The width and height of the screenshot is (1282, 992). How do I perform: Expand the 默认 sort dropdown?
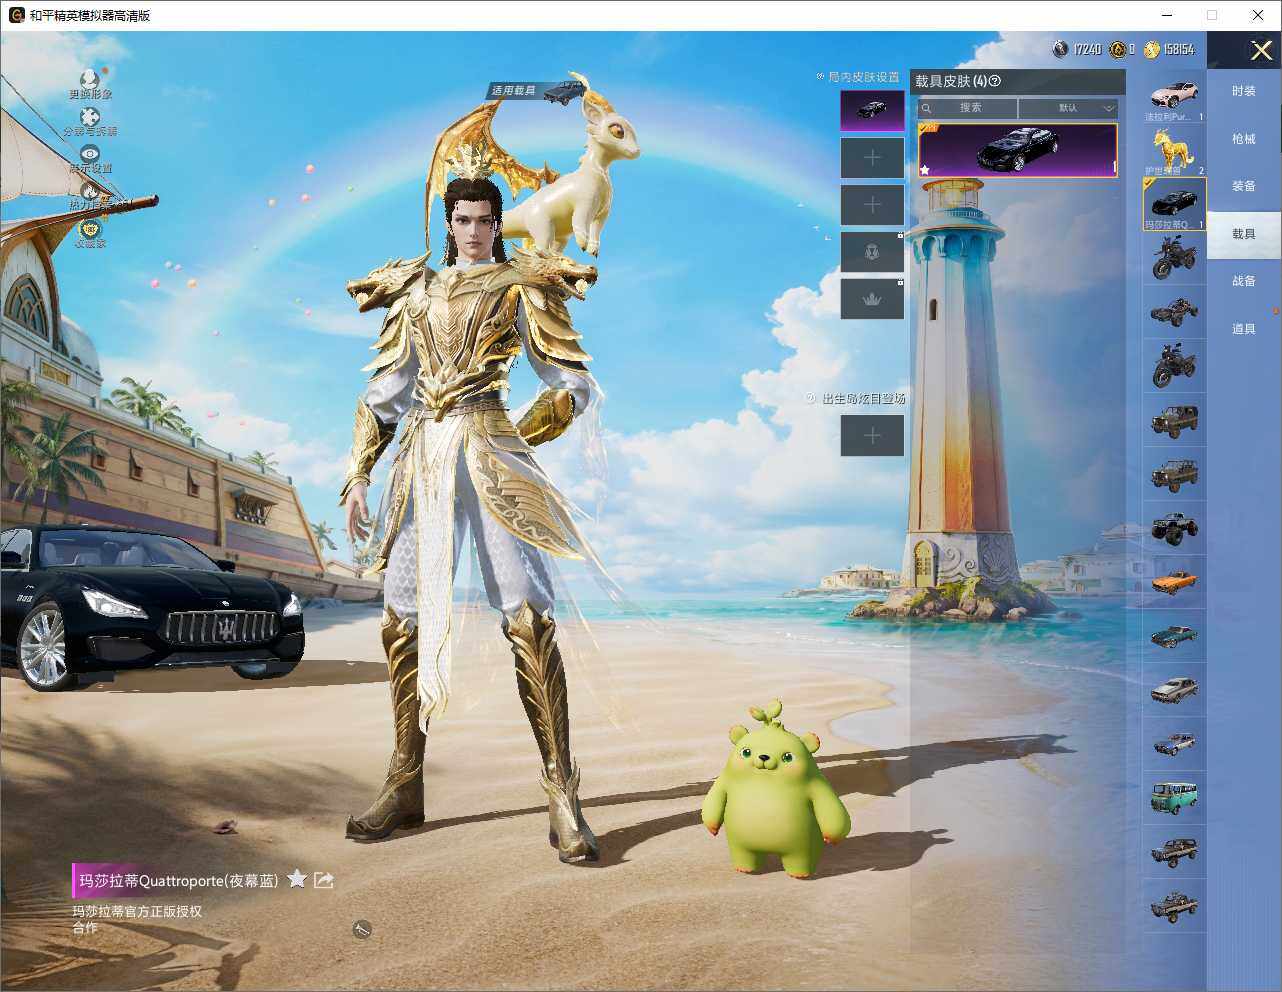[1068, 108]
